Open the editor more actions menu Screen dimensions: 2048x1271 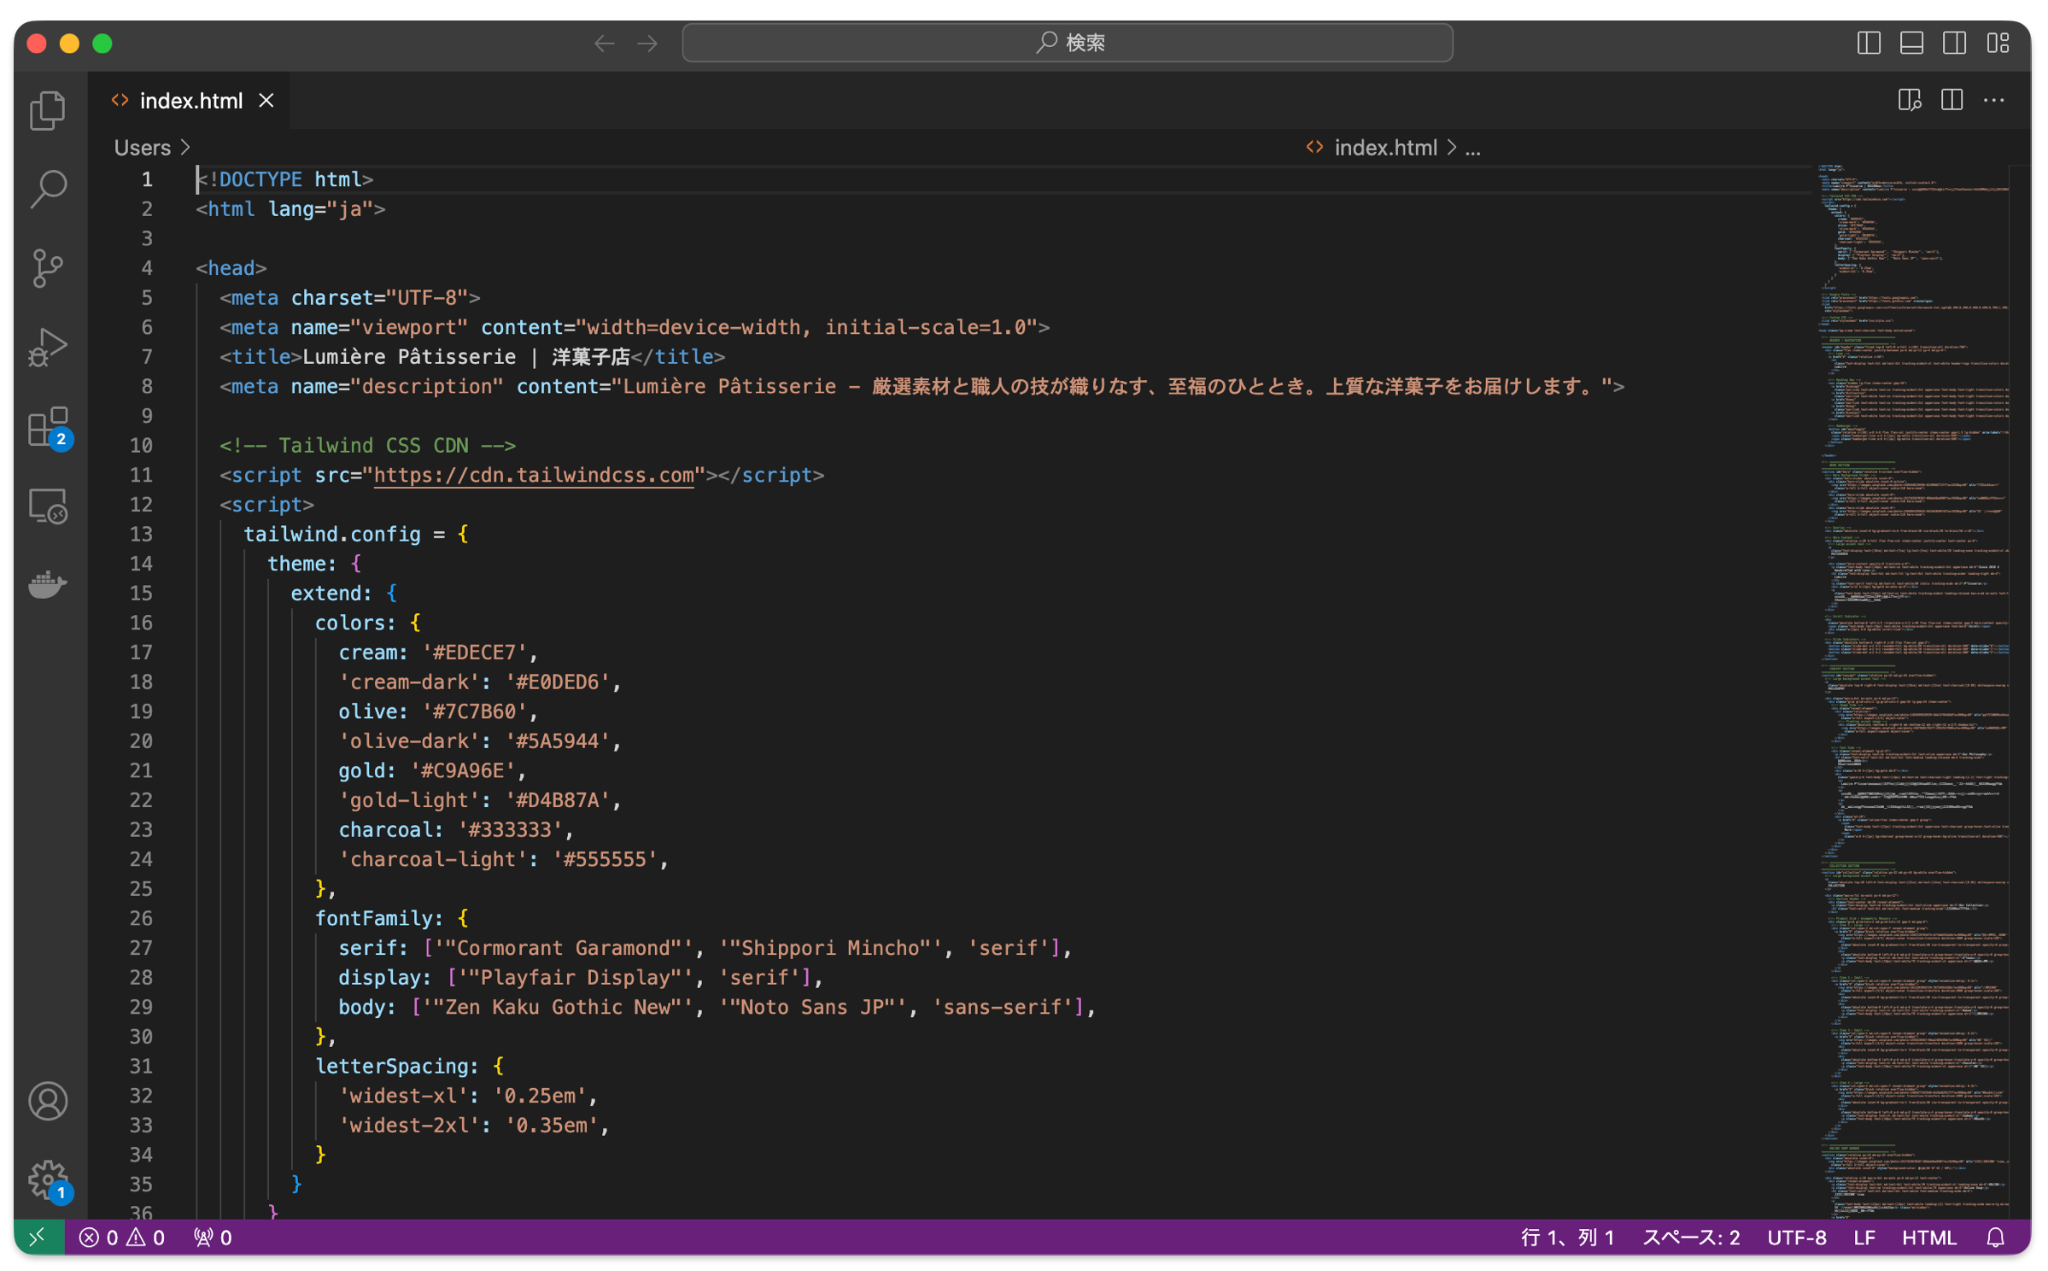(x=1994, y=100)
